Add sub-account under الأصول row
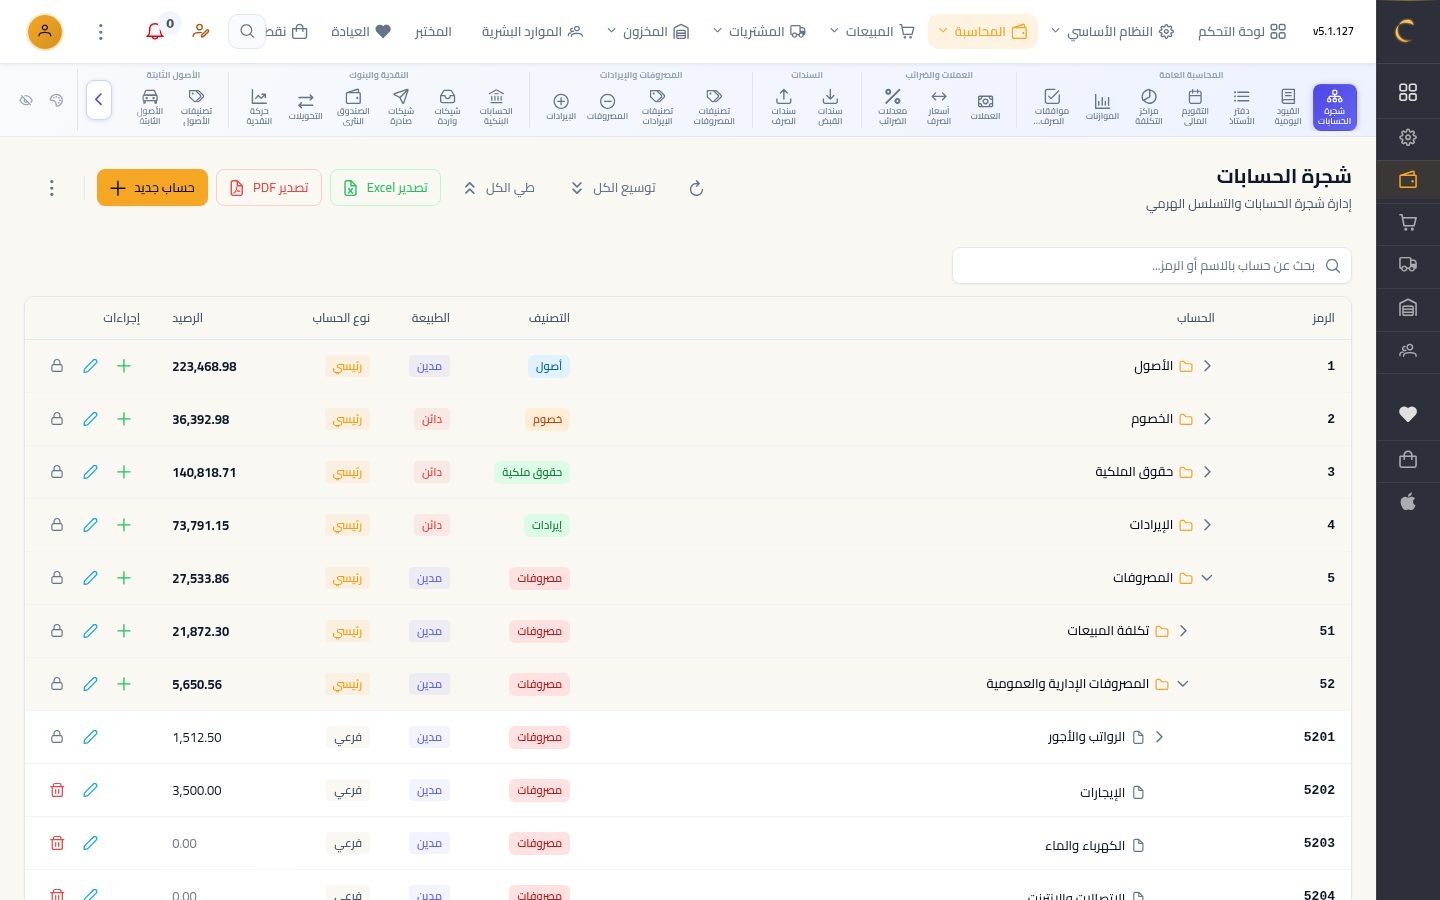The height and width of the screenshot is (900, 1440). click(x=124, y=366)
